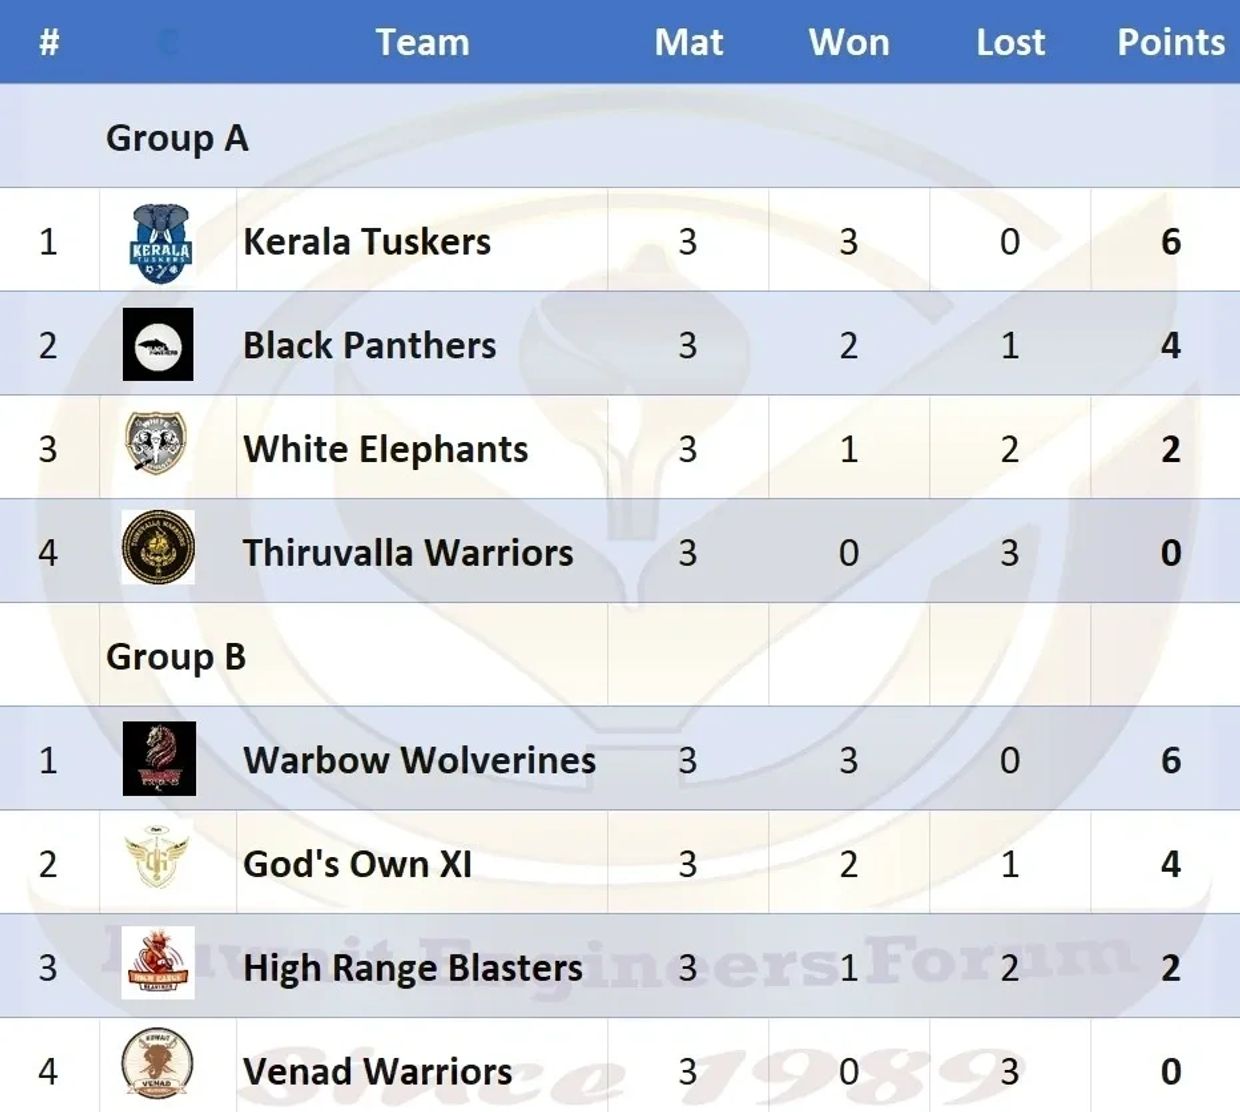
Task: Open the Kerala Tuskers team name
Action: click(x=367, y=242)
